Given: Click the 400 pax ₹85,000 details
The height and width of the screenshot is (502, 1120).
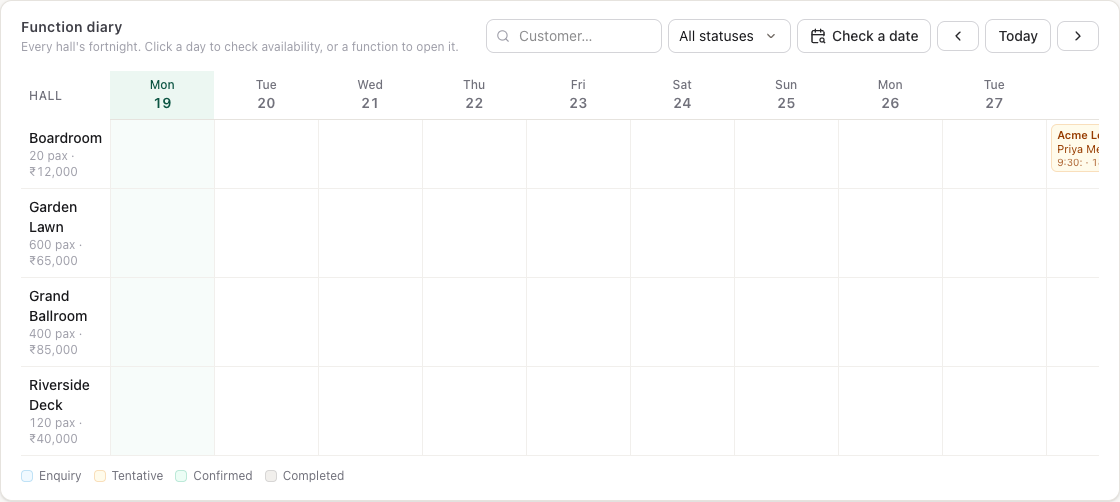Looking at the screenshot, I should coord(56,342).
